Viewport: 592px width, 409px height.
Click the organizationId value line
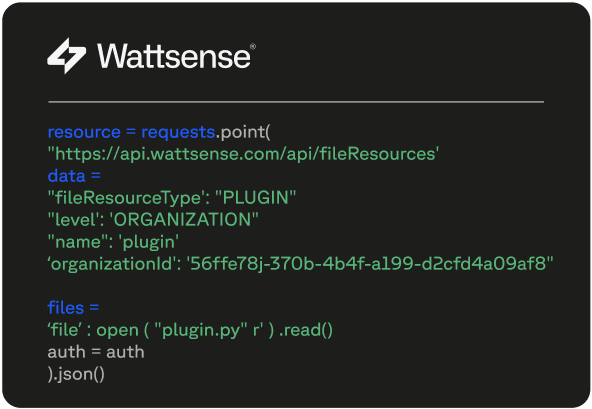coord(301,264)
